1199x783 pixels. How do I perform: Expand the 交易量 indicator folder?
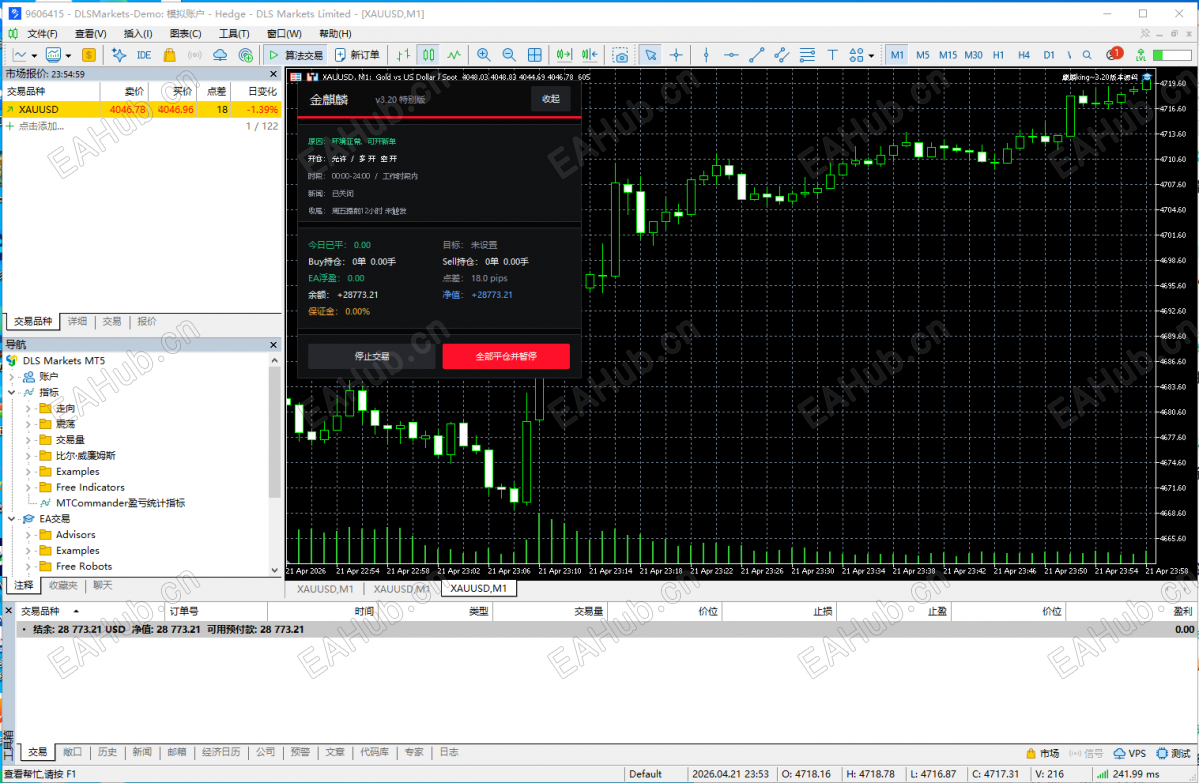coord(28,440)
